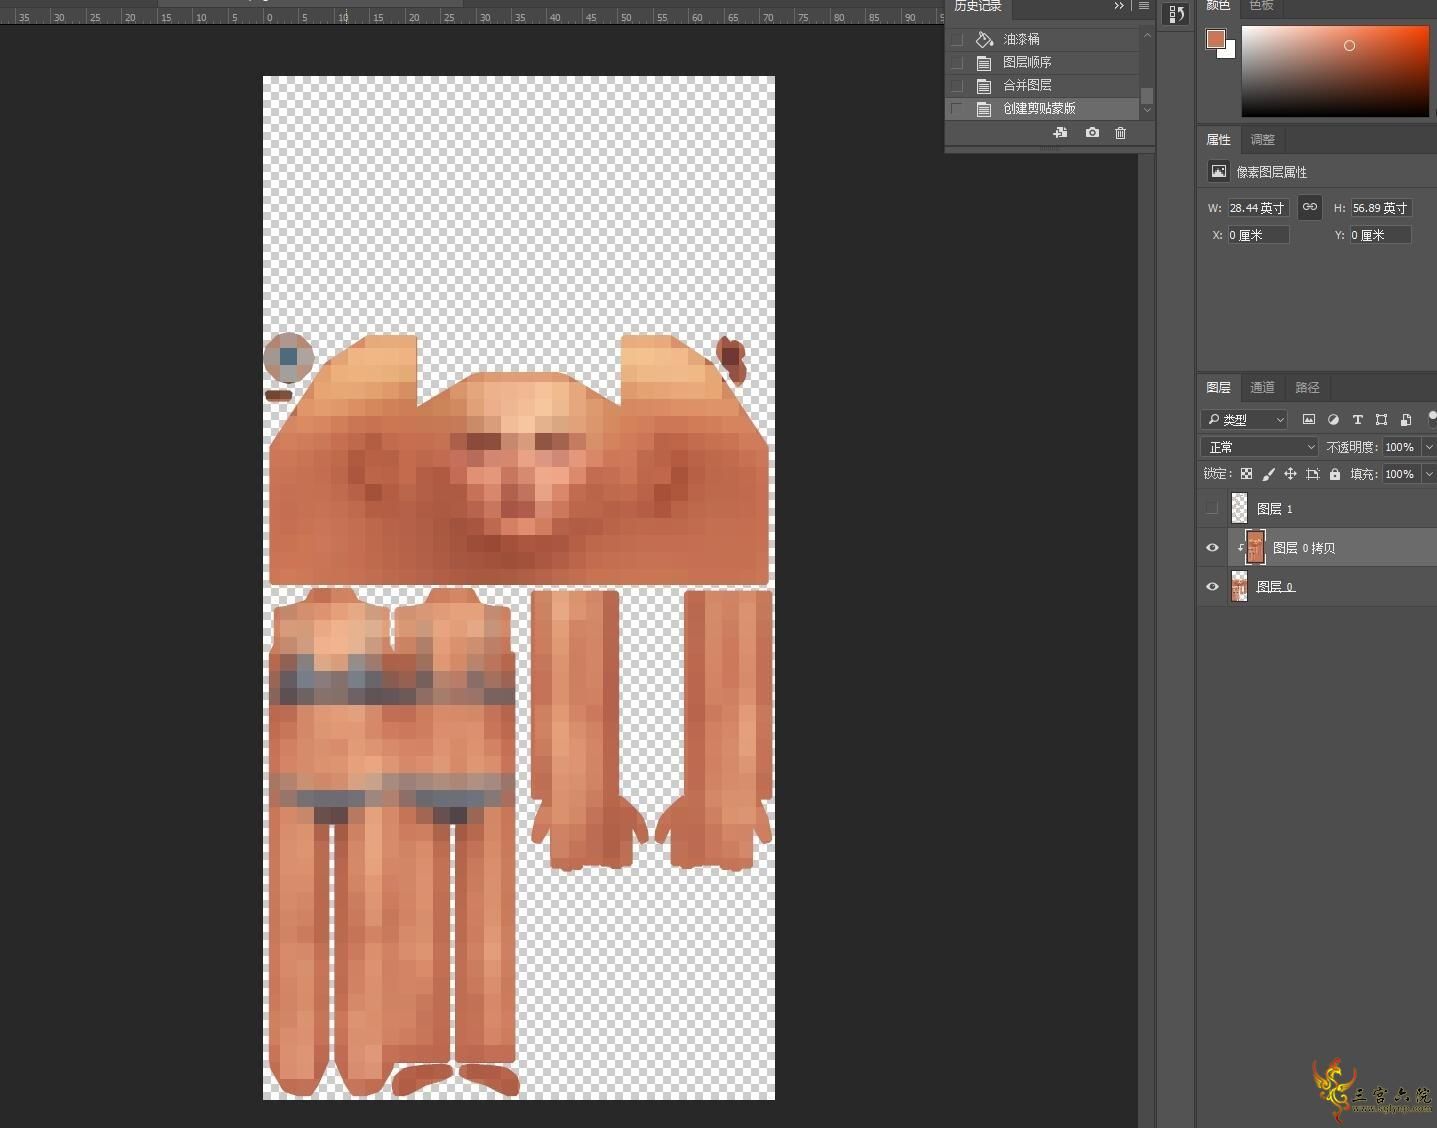Screen dimensions: 1437x1128
Task: Filter layers by adjustment layers icon
Action: click(x=1333, y=419)
